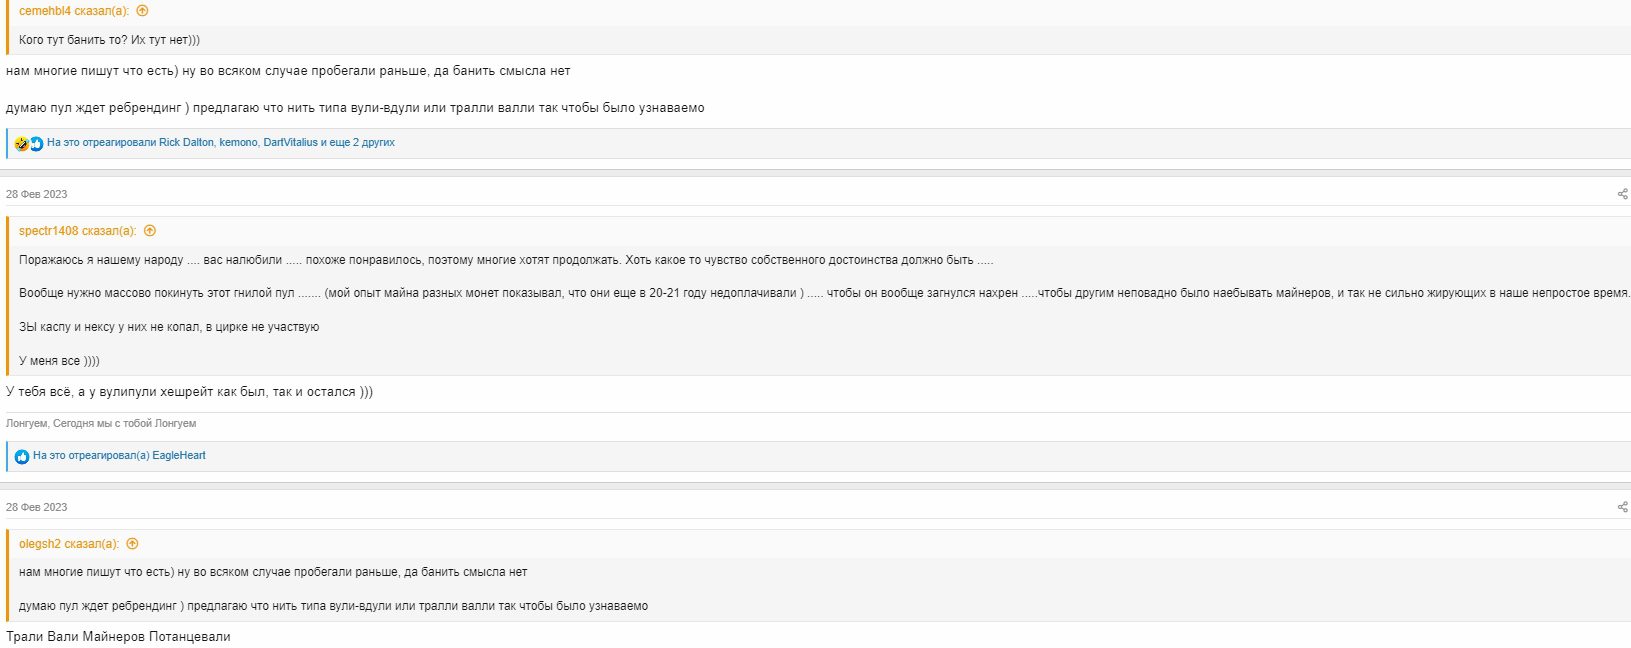1631x648 pixels.
Task: Click the date above the spectr1408 quote
Action: pos(37,194)
